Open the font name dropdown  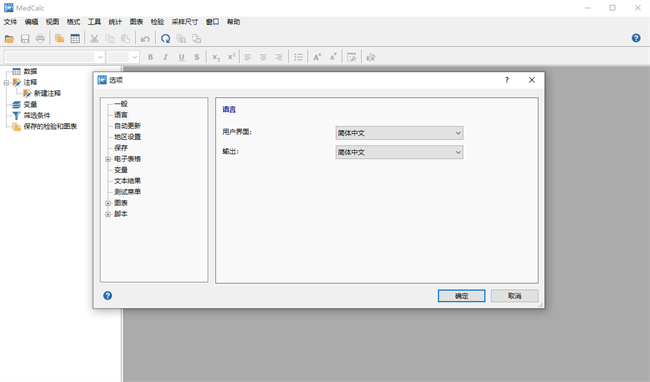(x=100, y=57)
